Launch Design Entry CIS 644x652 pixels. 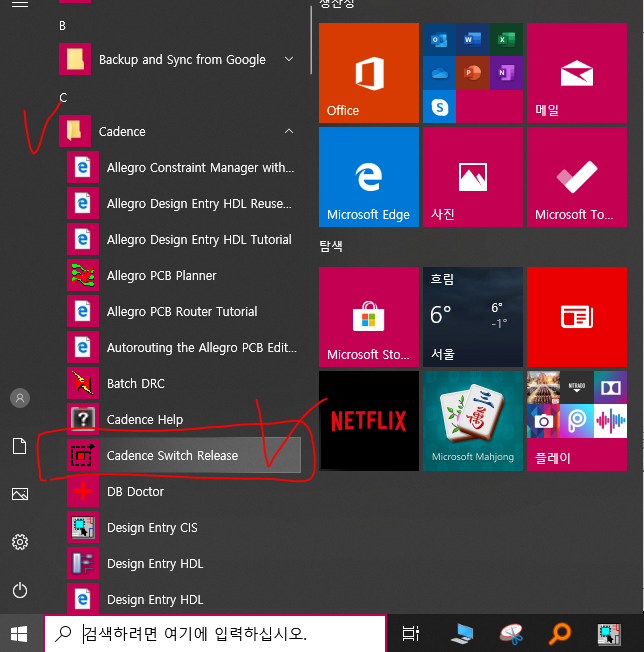184,527
